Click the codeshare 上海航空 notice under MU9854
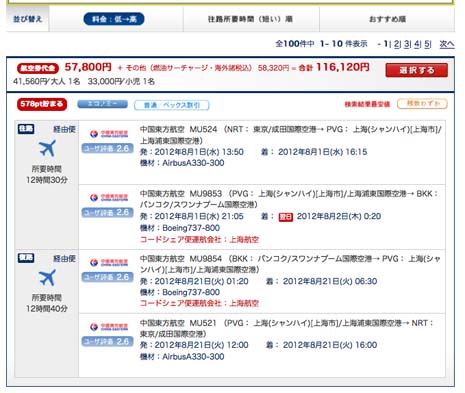This screenshot has width=465, height=393. (x=199, y=303)
